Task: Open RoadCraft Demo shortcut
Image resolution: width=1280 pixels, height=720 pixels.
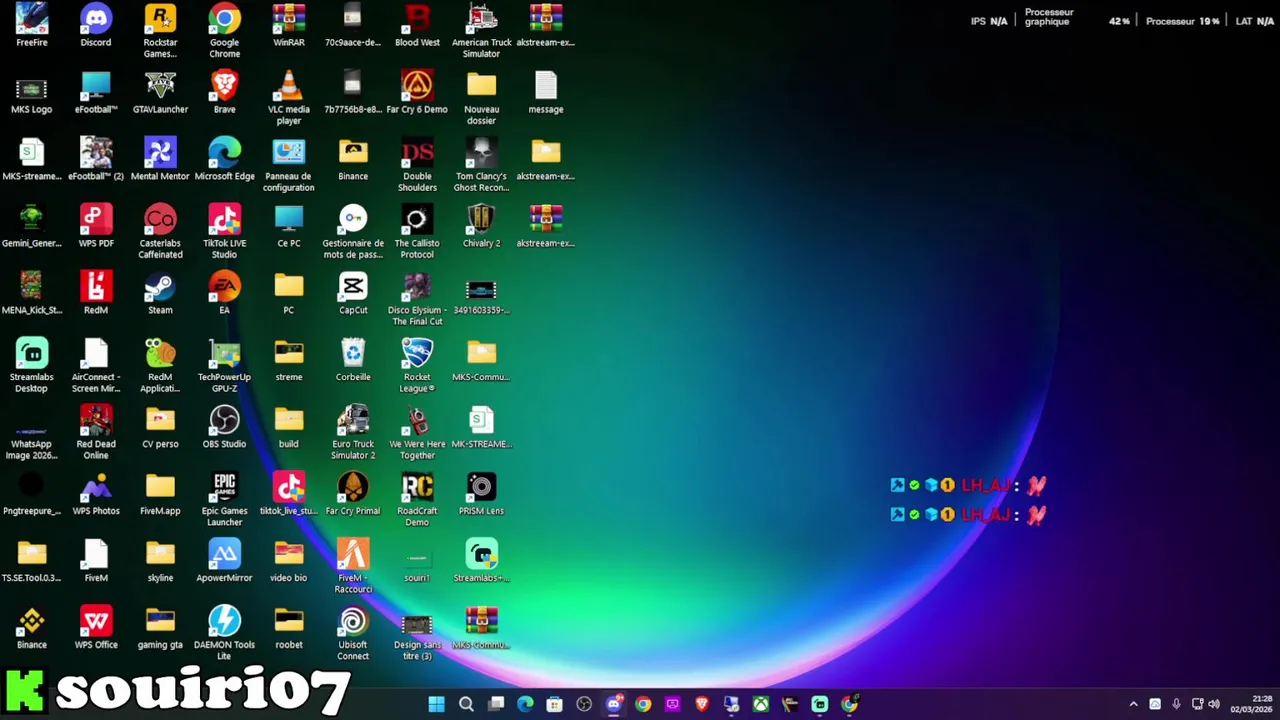Action: coord(417,500)
